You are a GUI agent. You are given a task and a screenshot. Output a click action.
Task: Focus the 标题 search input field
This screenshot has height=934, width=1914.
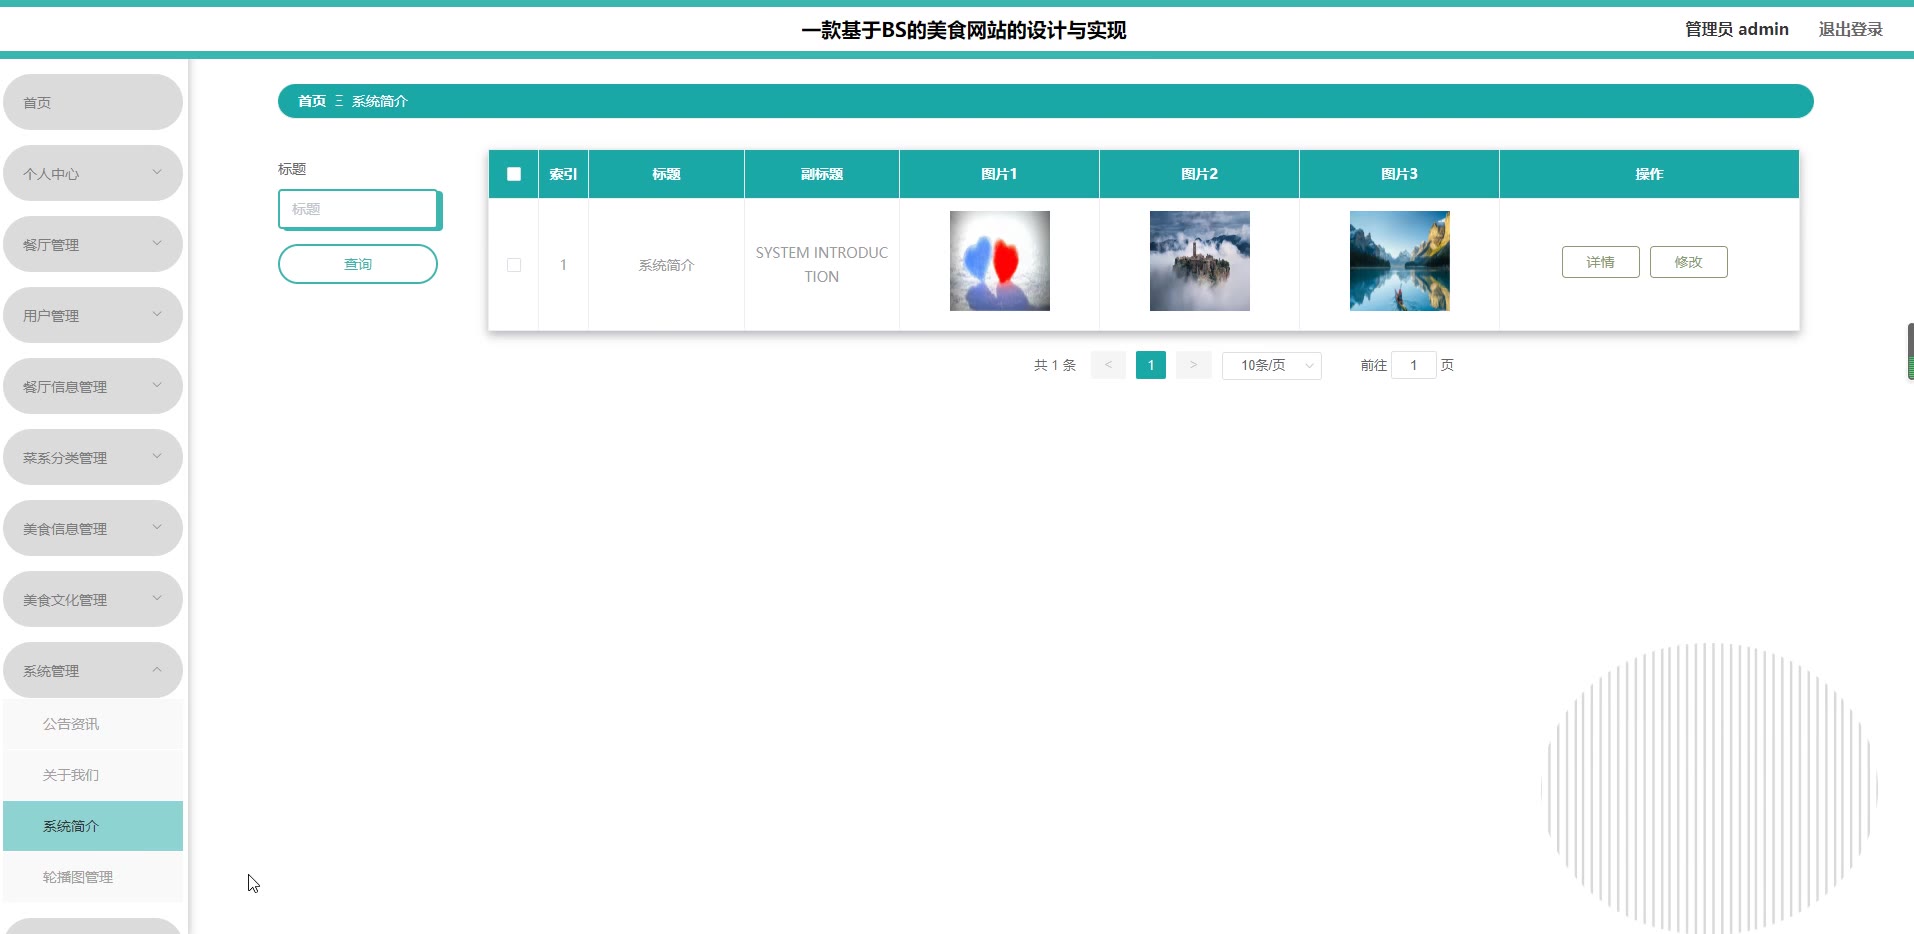pyautogui.click(x=358, y=209)
